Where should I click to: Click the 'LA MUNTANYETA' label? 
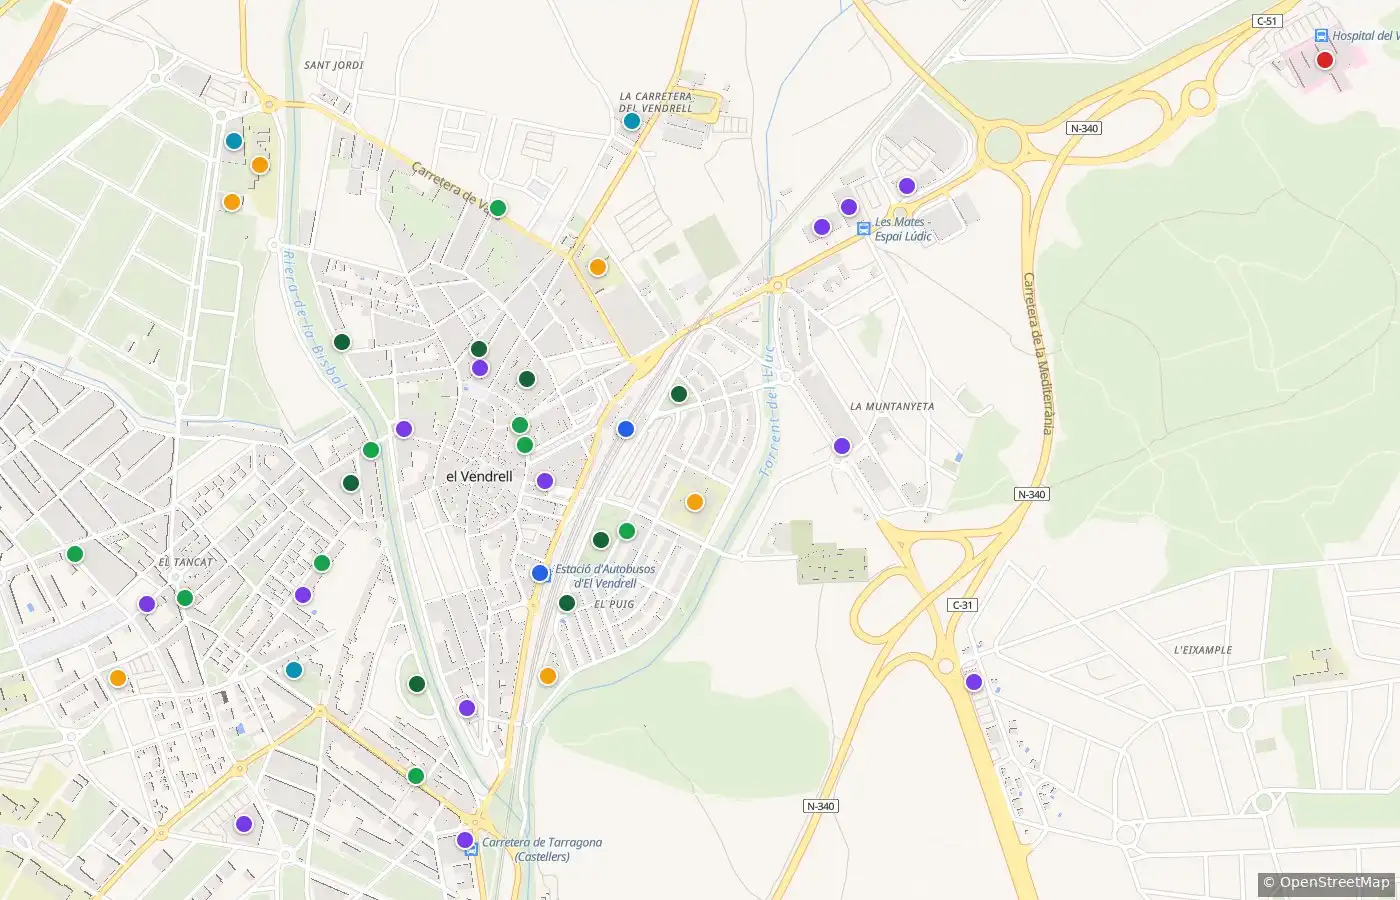coord(892,407)
